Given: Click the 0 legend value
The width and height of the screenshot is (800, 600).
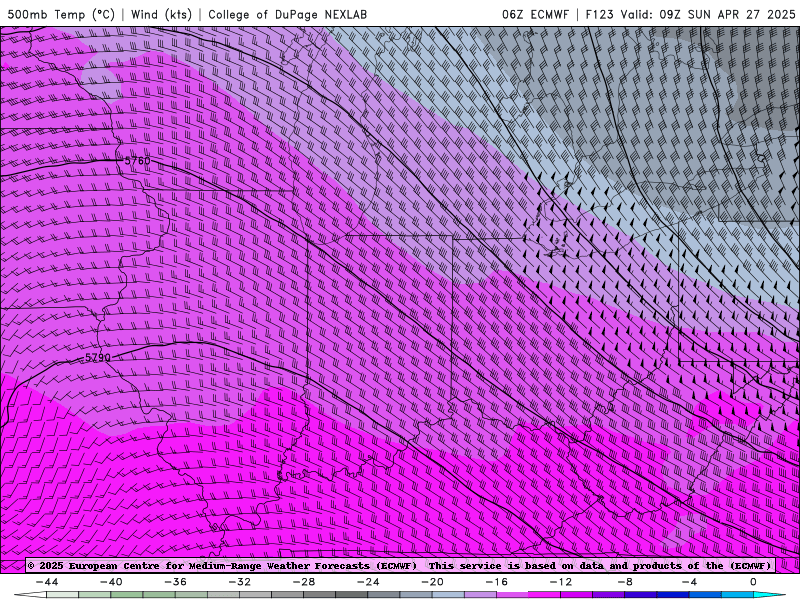Looking at the screenshot, I should click(x=753, y=582).
